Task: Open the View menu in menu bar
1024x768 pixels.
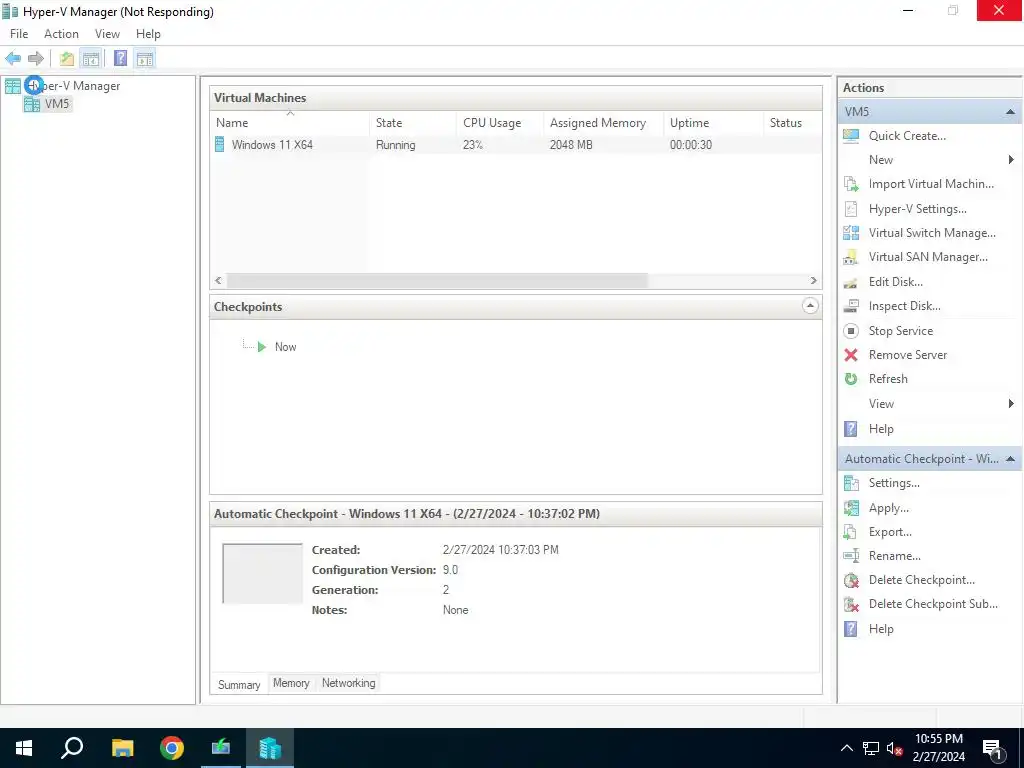Action: coord(107,34)
